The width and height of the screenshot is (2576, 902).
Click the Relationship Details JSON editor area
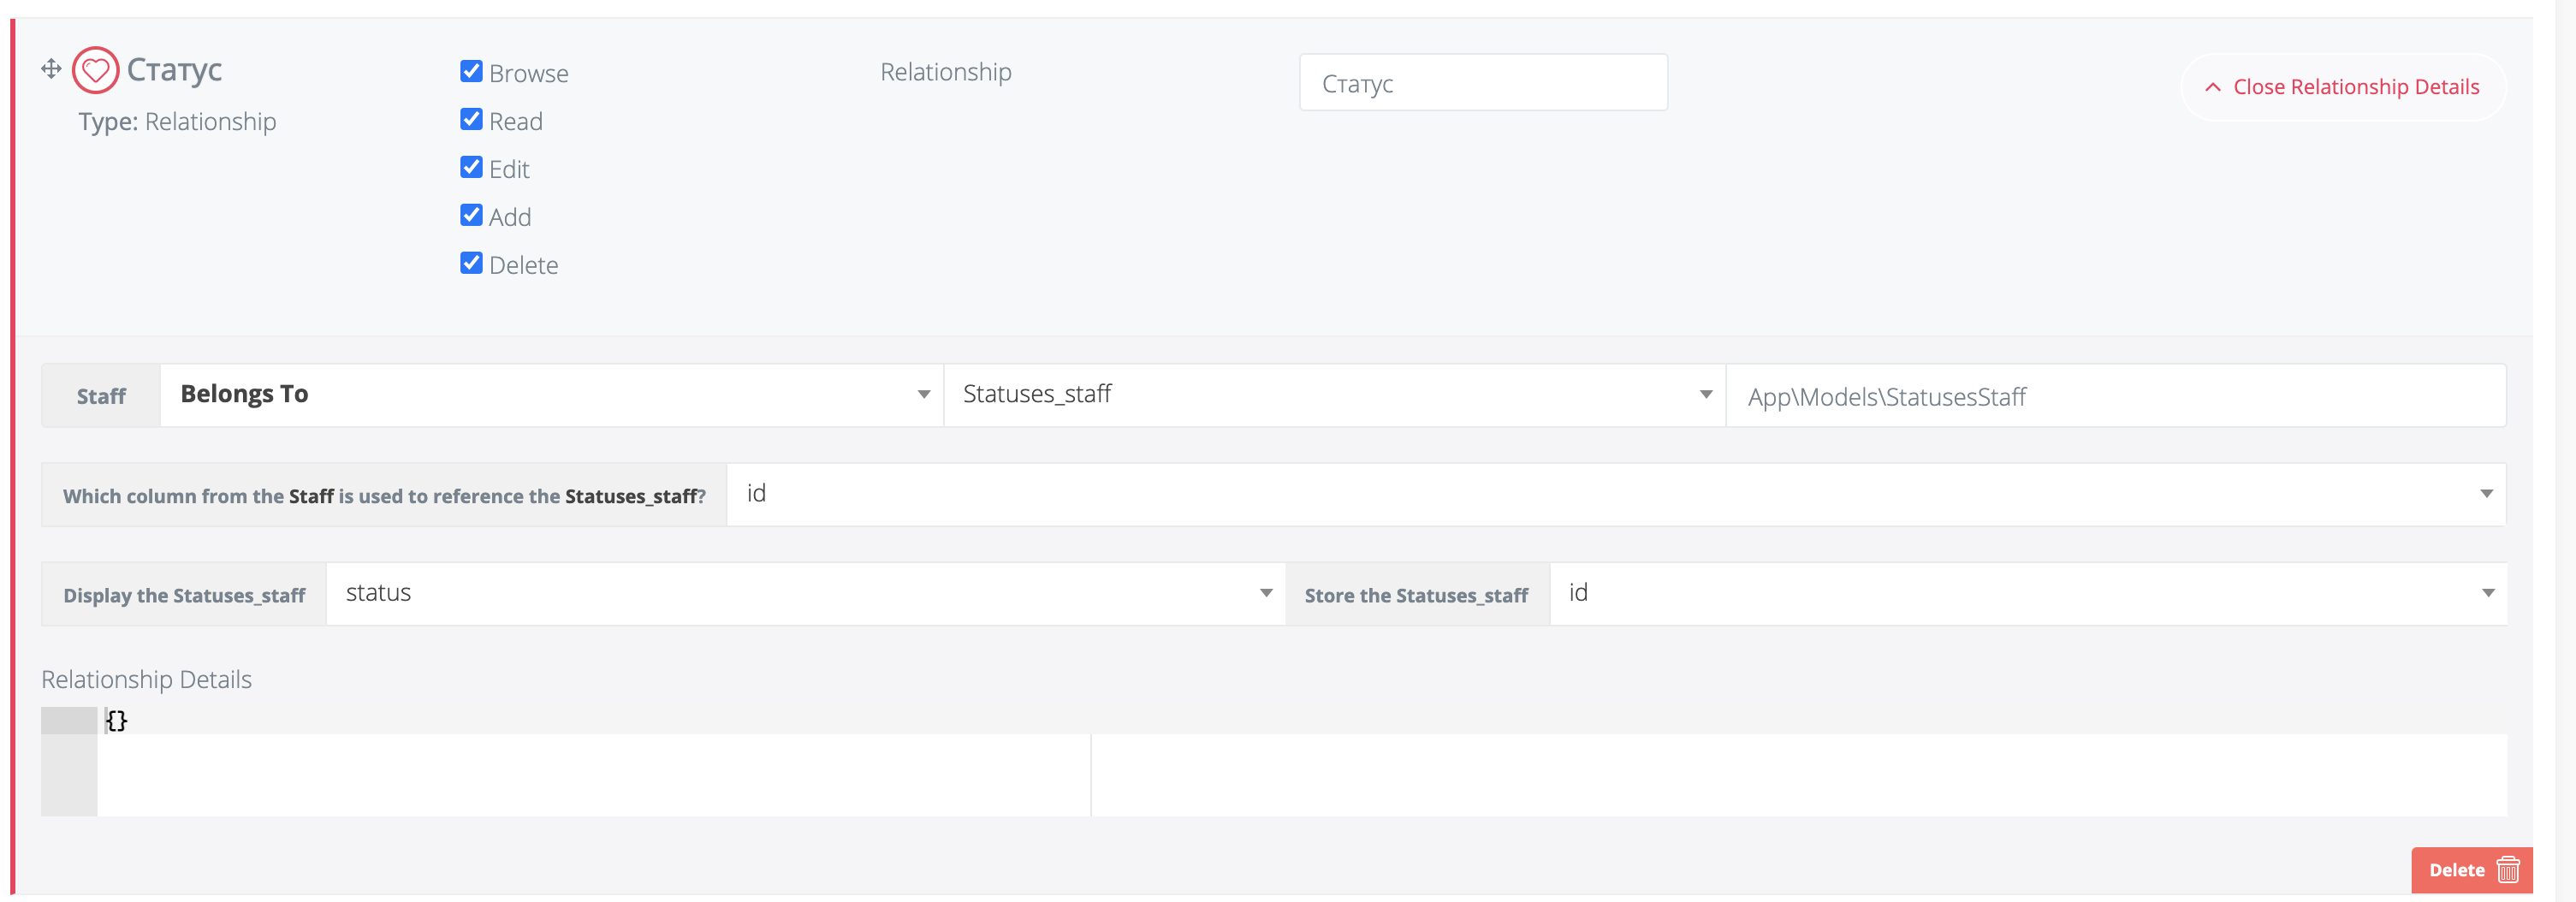click(x=600, y=760)
